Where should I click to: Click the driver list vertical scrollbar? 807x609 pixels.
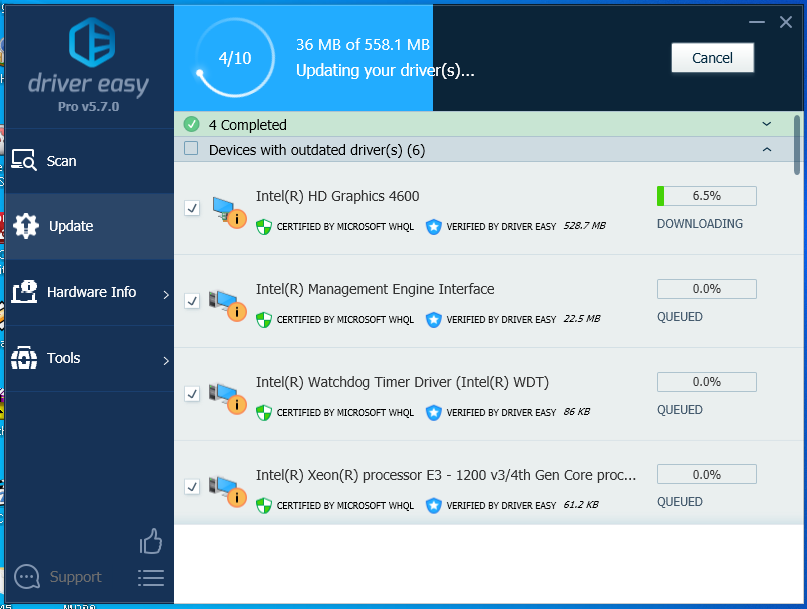coord(797,145)
